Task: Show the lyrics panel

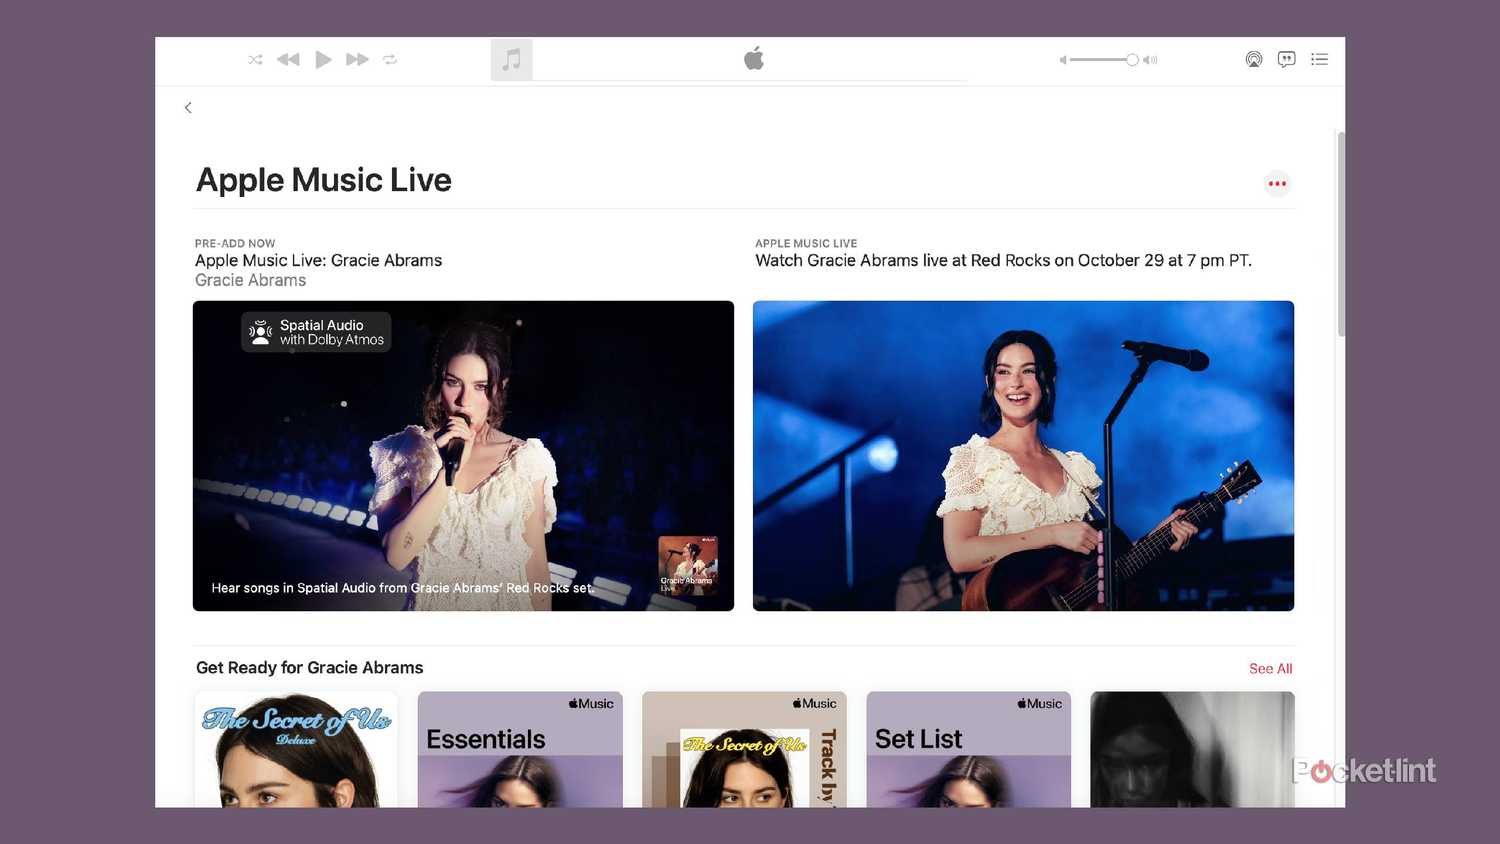Action: [x=1286, y=60]
